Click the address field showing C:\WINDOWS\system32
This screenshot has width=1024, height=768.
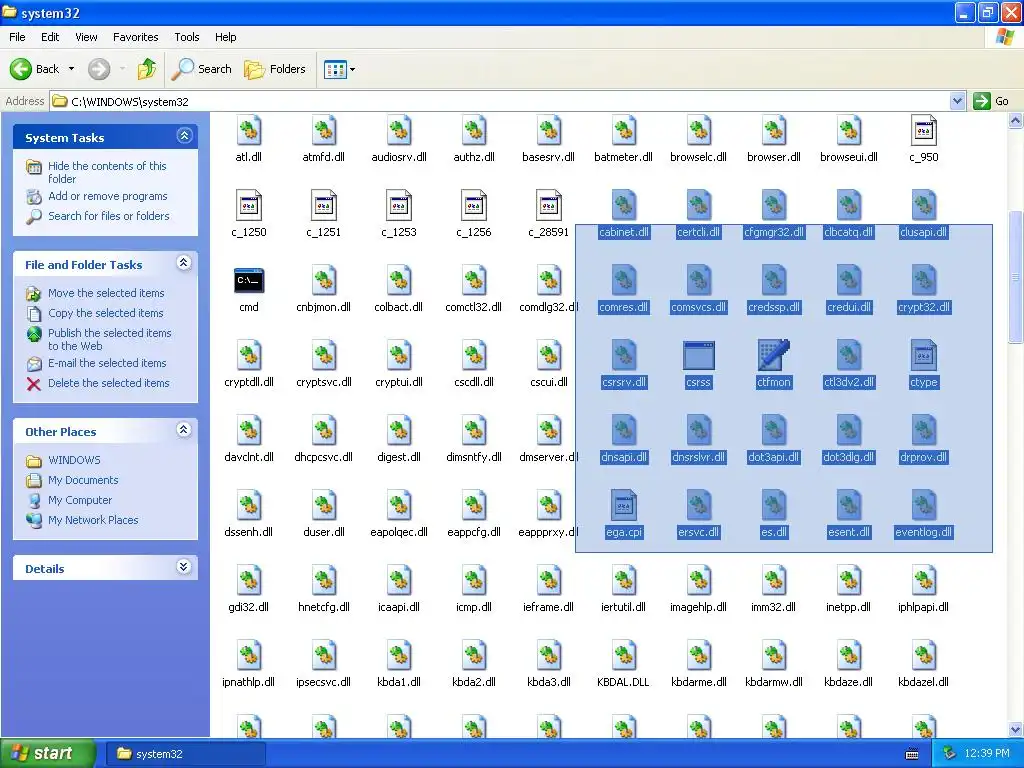[x=500, y=101]
